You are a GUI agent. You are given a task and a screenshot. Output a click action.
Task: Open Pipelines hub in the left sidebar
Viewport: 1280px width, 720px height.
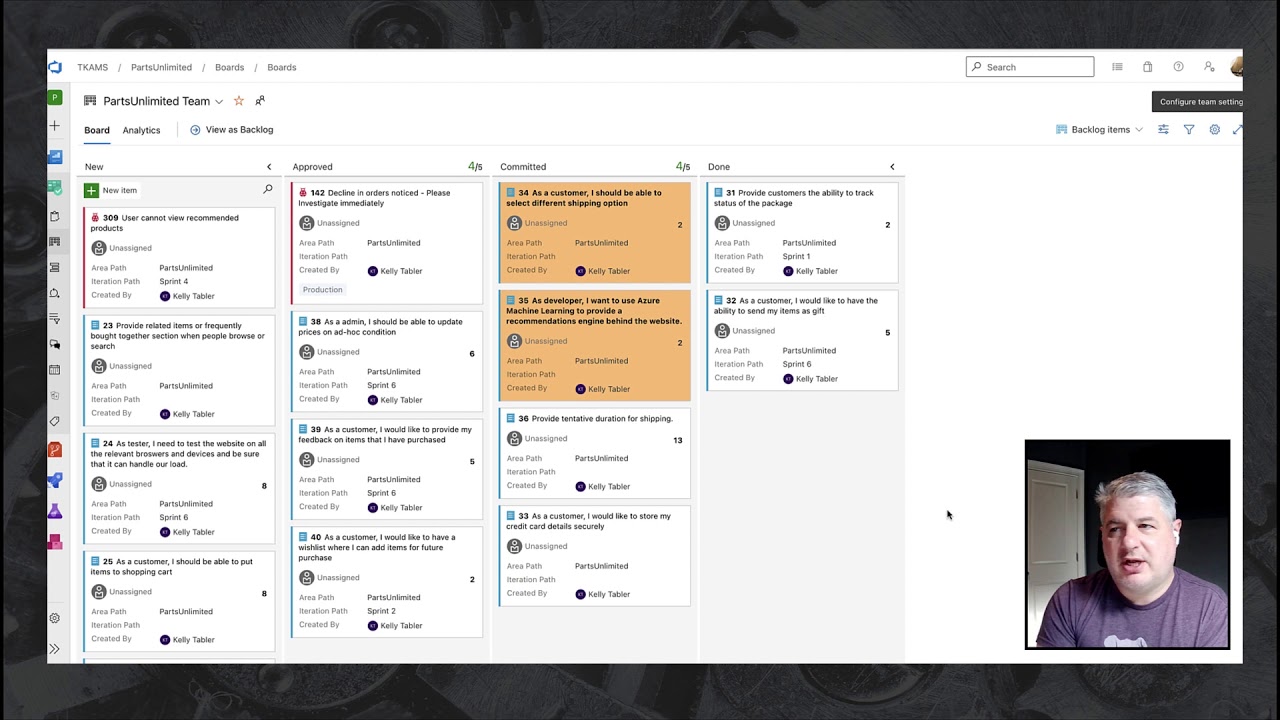point(55,481)
